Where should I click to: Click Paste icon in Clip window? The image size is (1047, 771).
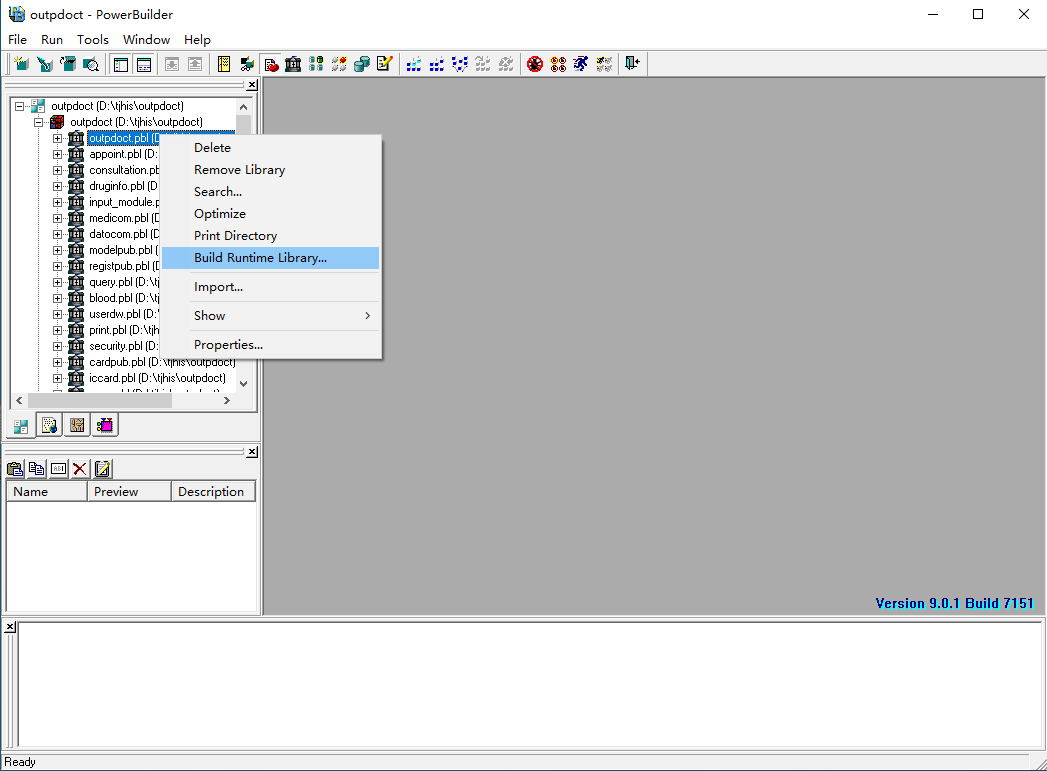pyautogui.click(x=15, y=469)
